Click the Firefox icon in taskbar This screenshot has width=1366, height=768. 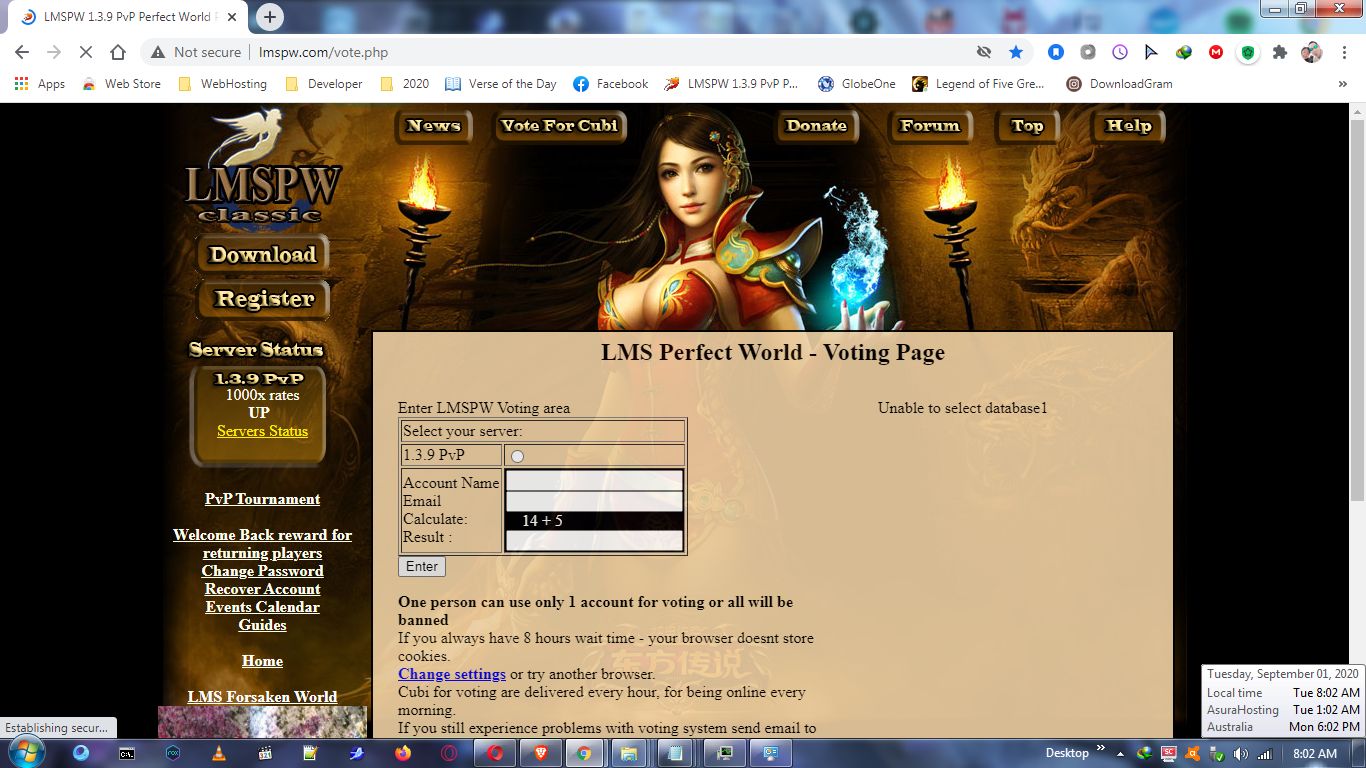[403, 753]
